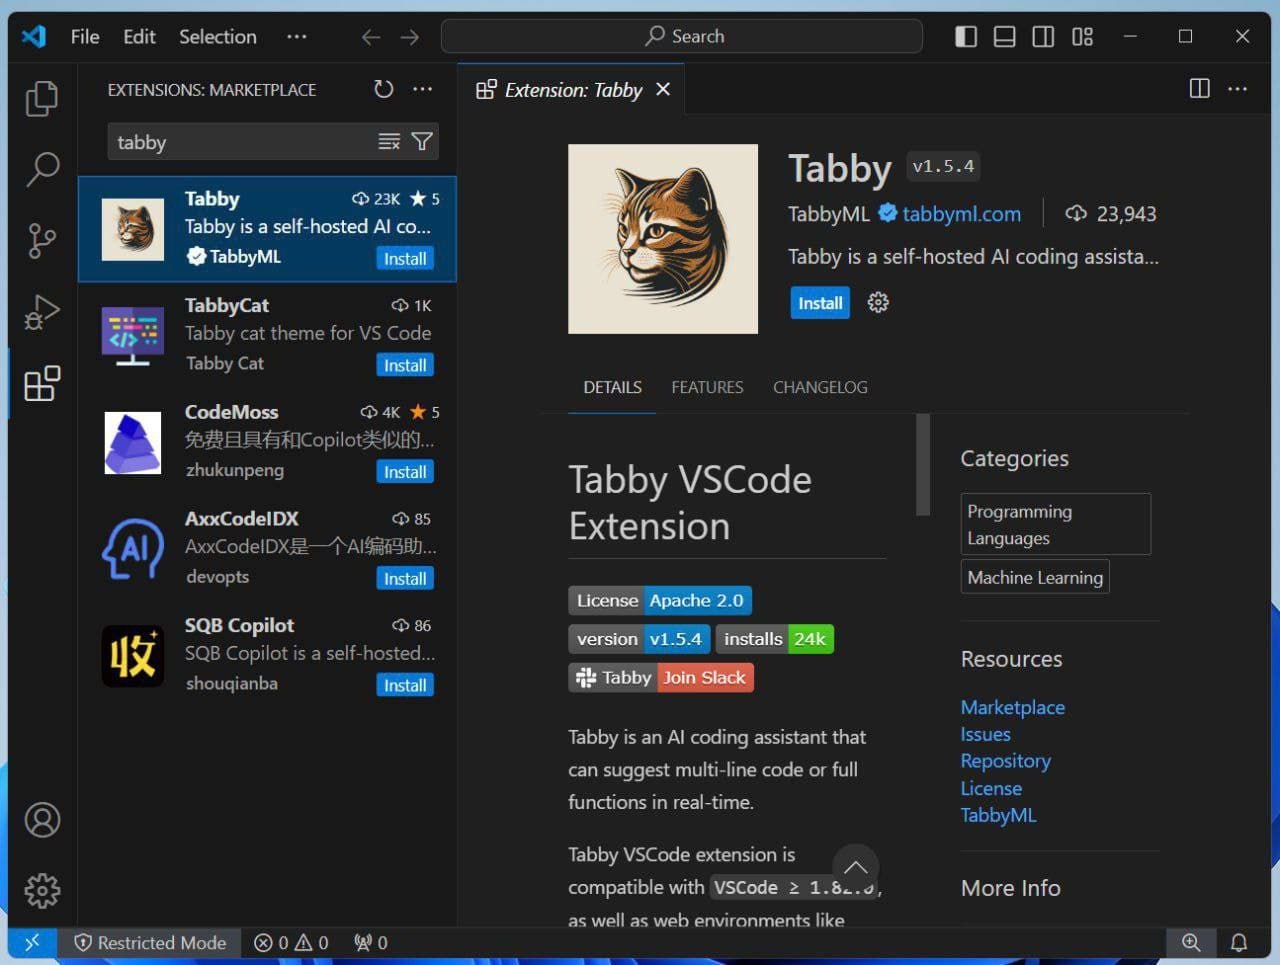Install the TabbyCat theme extension
The image size is (1280, 965).
click(x=405, y=365)
